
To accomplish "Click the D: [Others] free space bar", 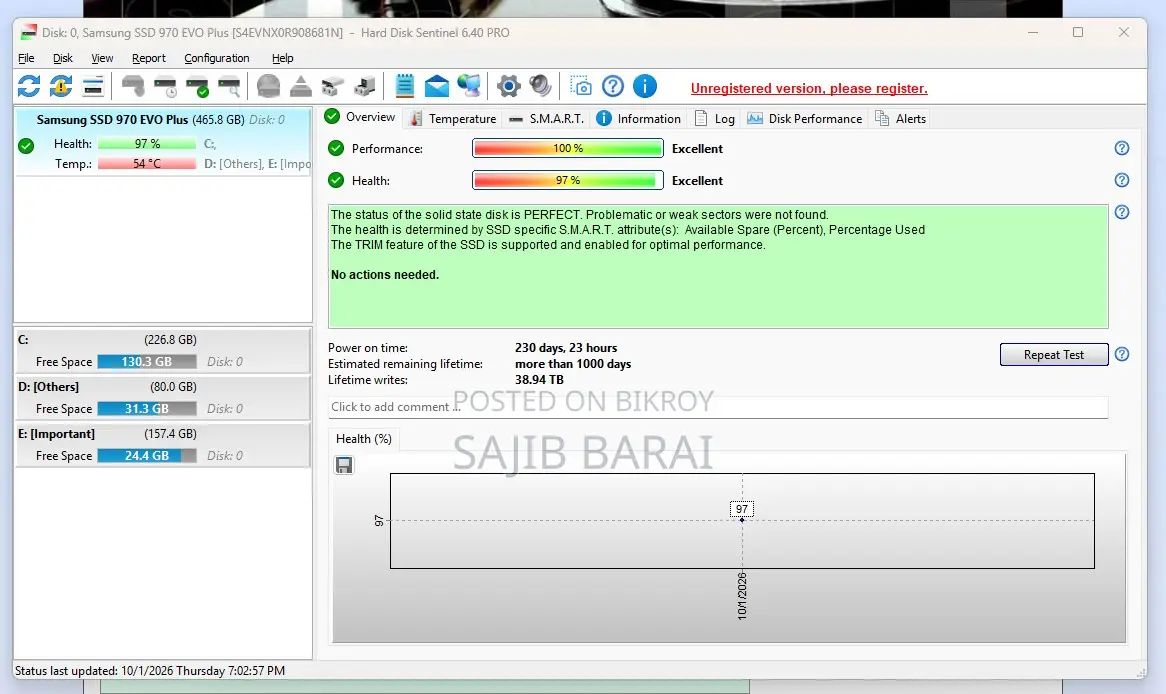I will pos(146,408).
